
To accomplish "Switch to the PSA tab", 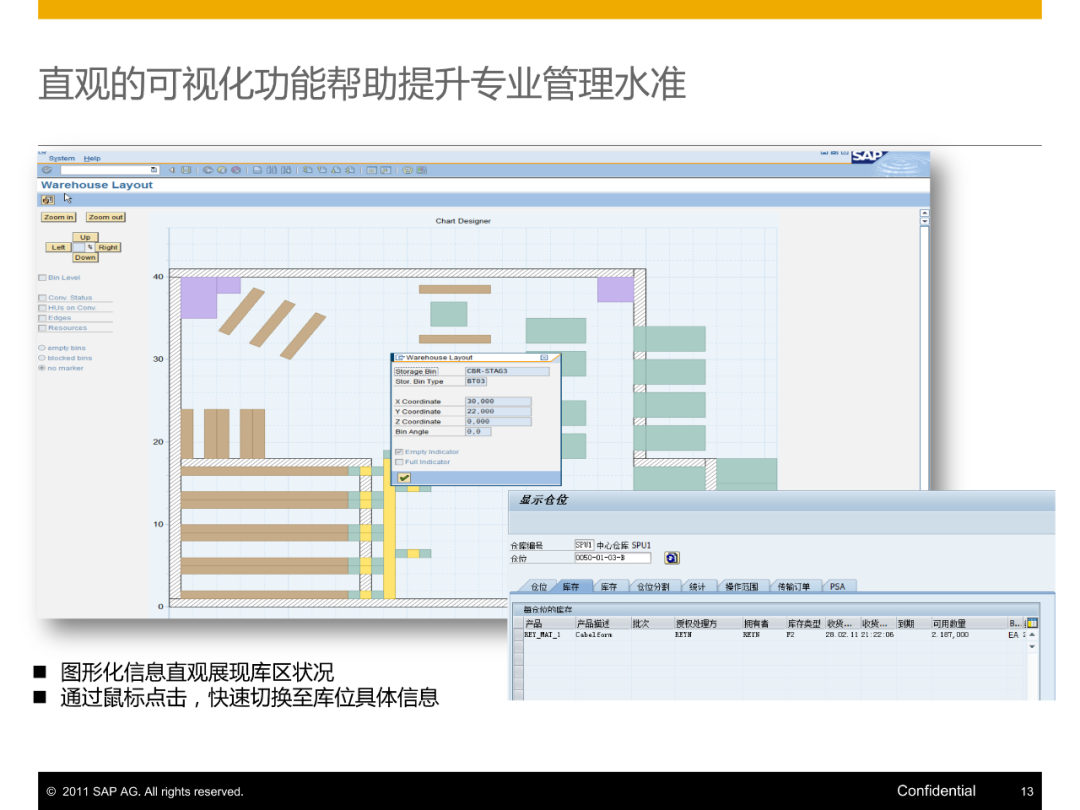I will tap(838, 587).
